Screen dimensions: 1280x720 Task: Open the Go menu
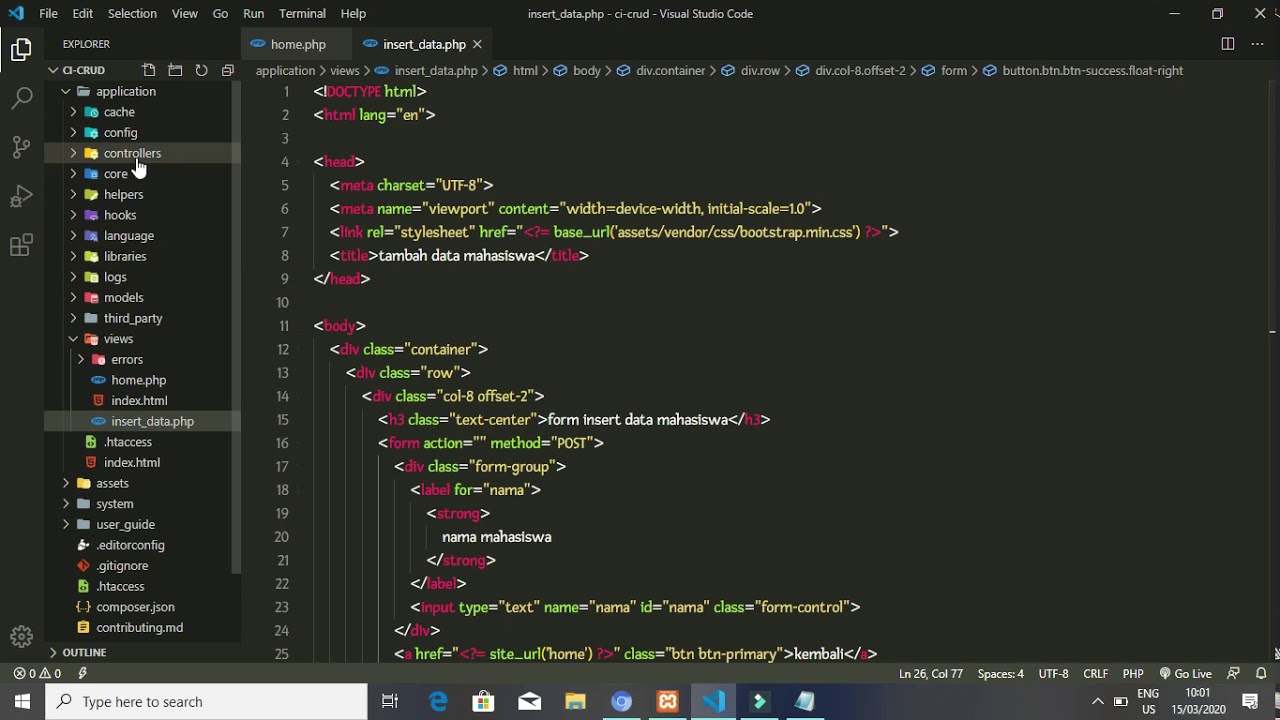tap(220, 13)
